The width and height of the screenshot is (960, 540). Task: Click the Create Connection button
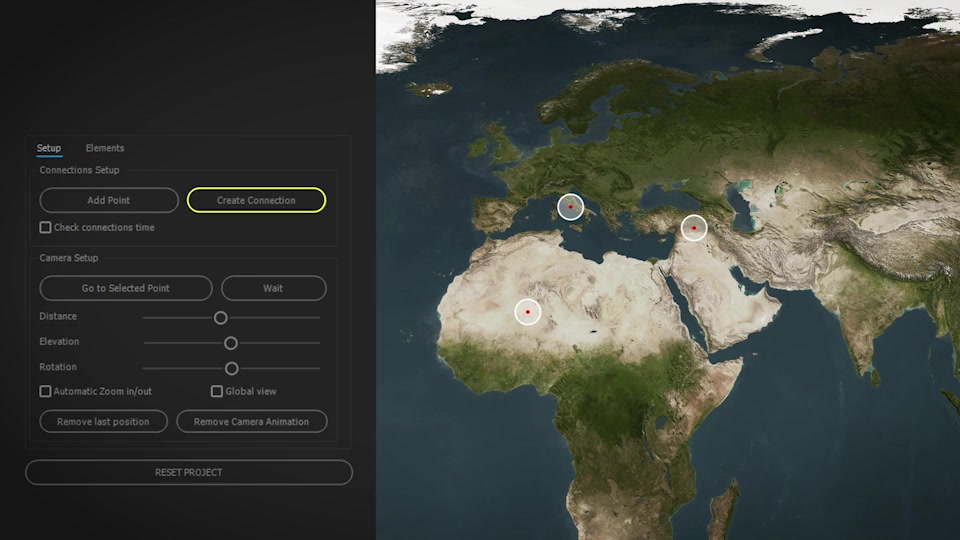click(x=256, y=200)
